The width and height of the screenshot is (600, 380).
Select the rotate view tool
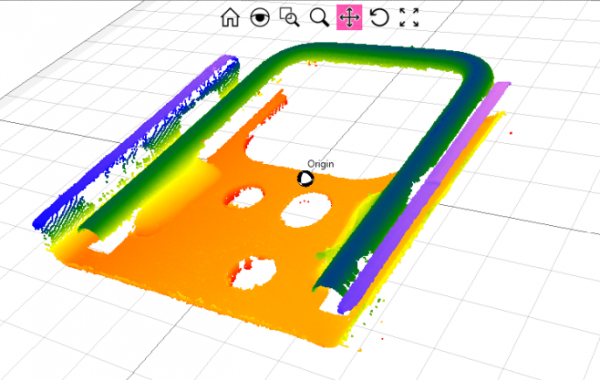point(379,18)
